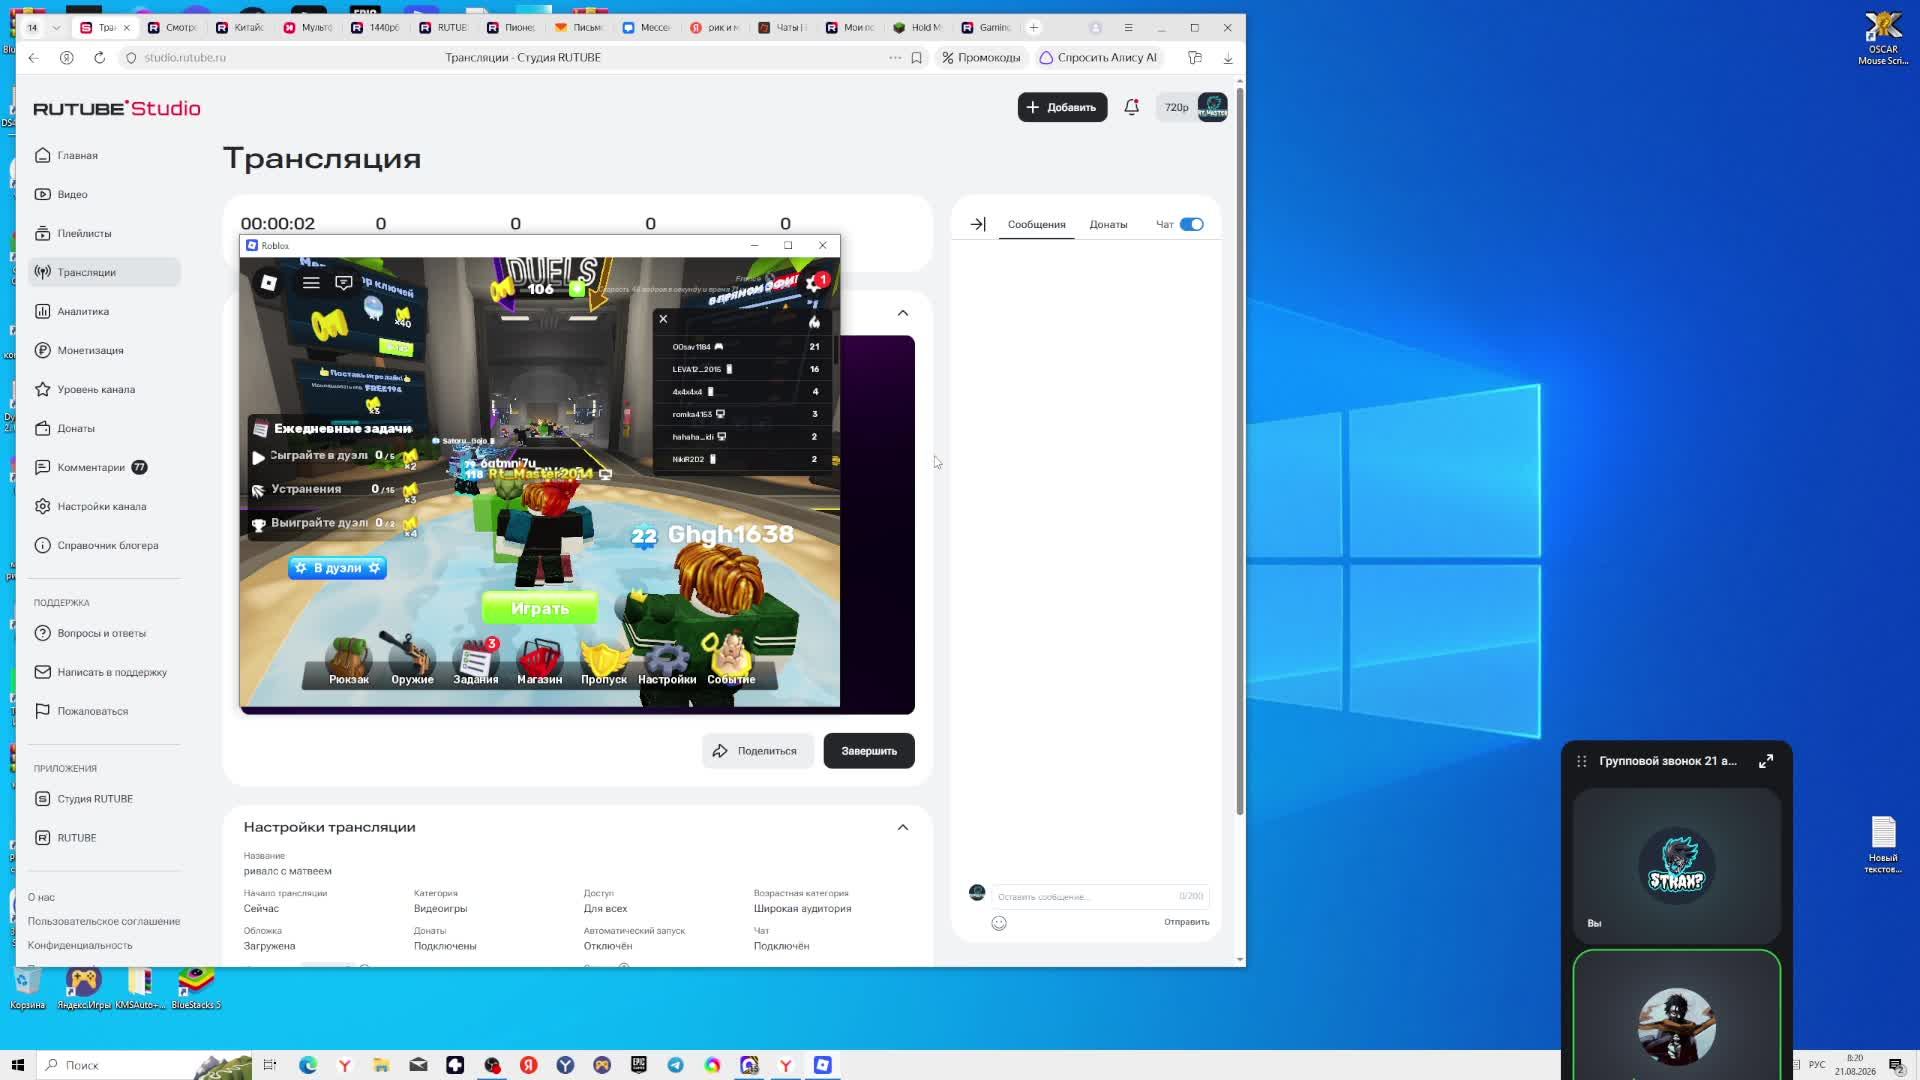Viewport: 1920px width, 1080px height.
Task: Switch to the Hold M browser tab
Action: (917, 28)
